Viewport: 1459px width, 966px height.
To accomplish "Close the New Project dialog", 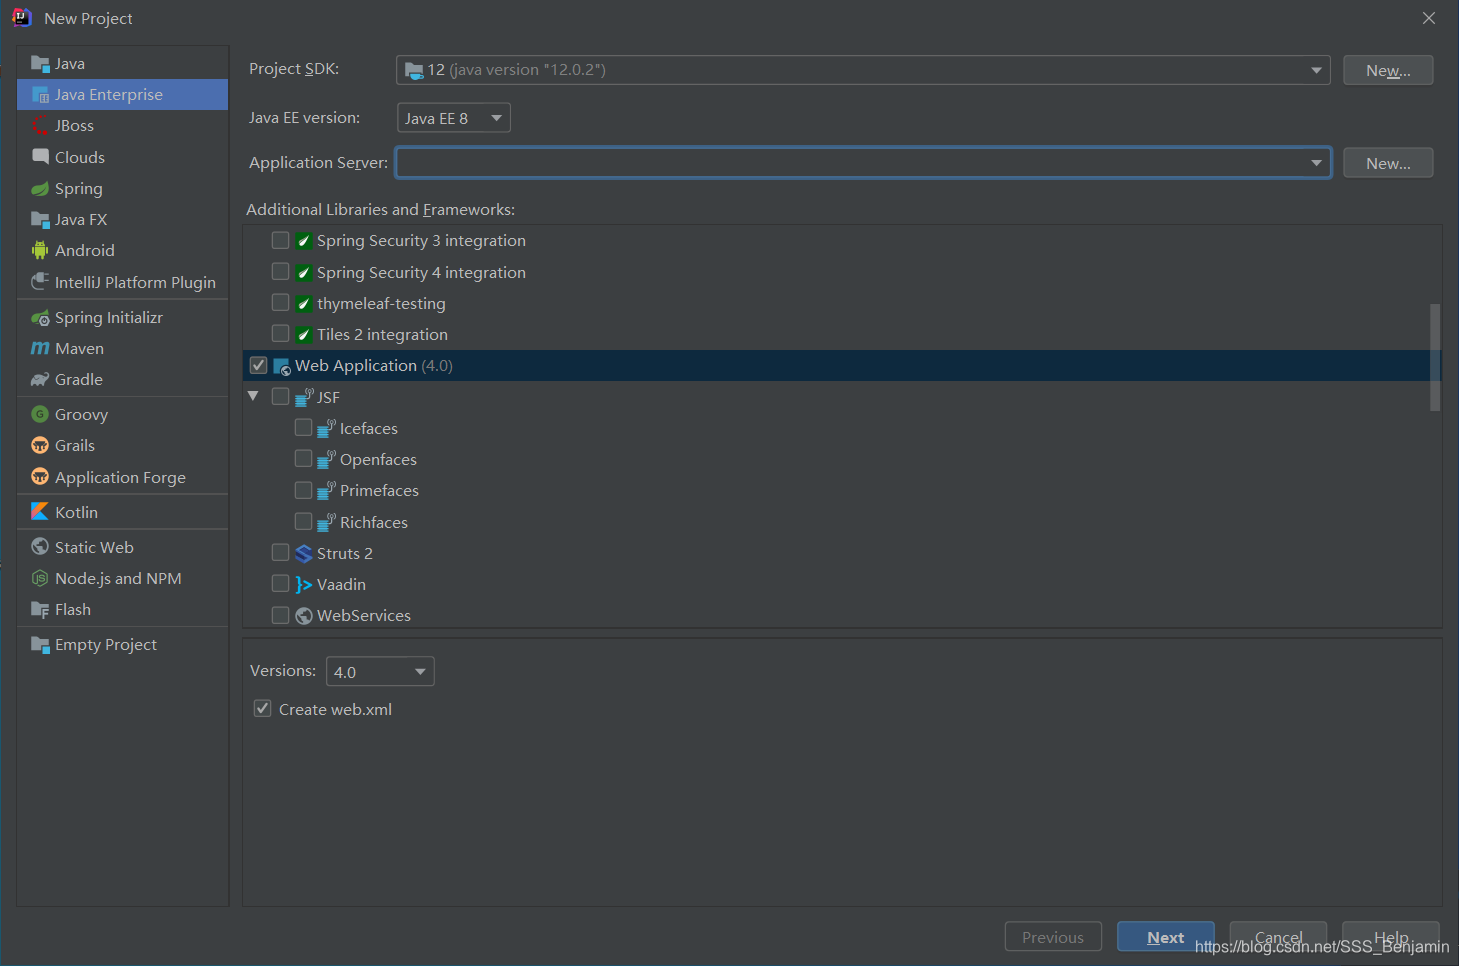I will (x=1429, y=18).
